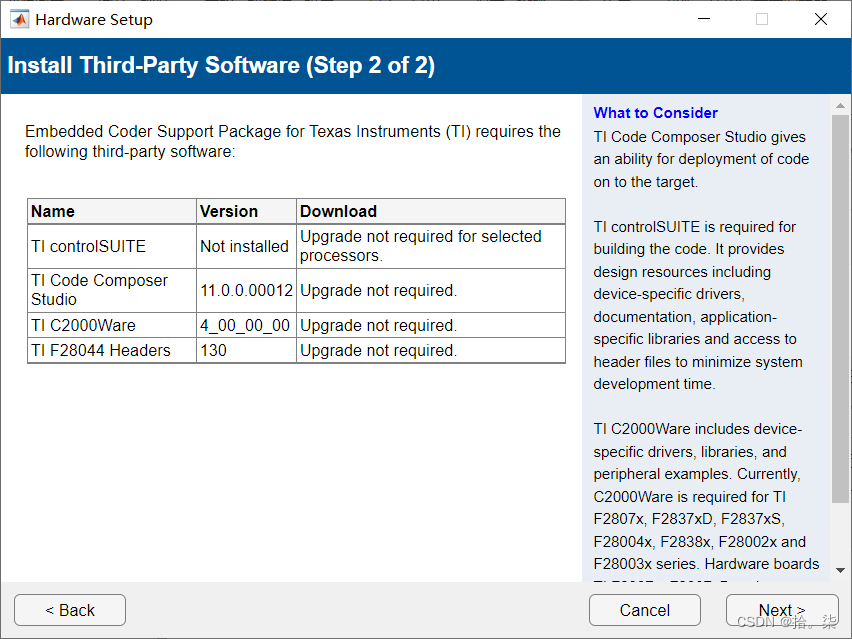
Task: Select the TI C2000Ware row name
Action: 112,325
